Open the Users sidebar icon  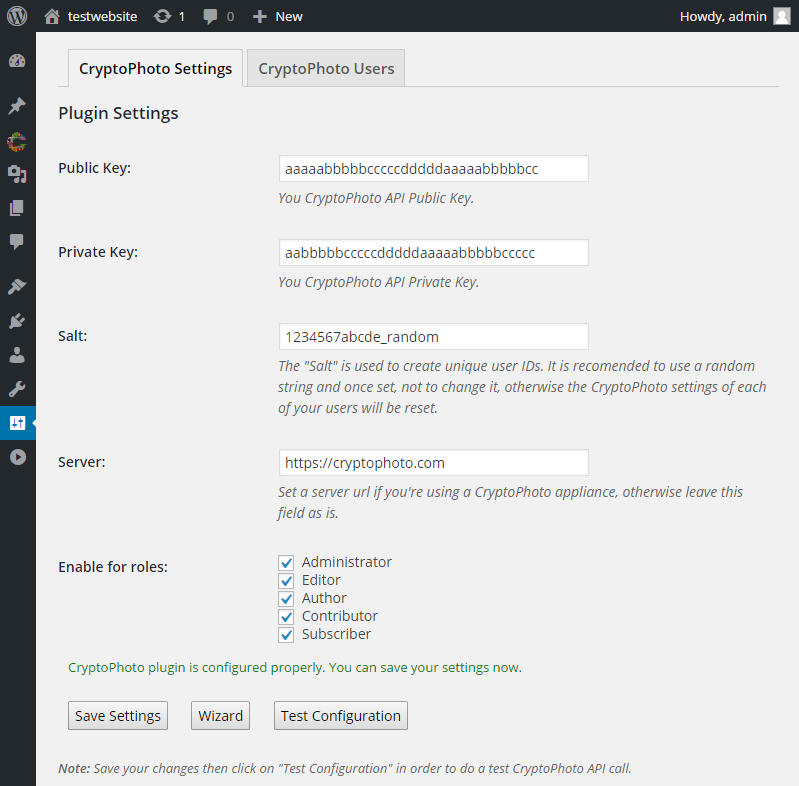(17, 355)
